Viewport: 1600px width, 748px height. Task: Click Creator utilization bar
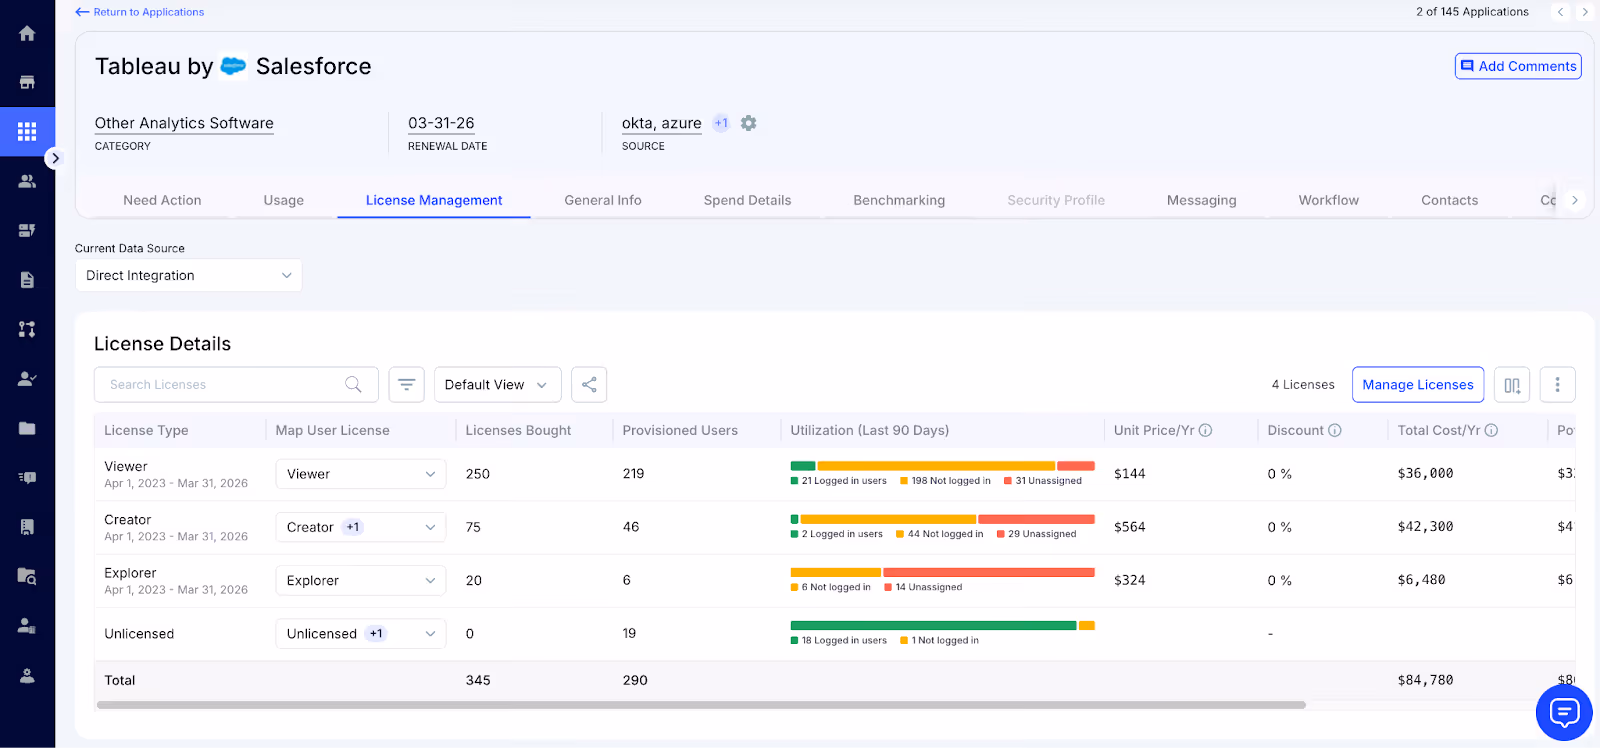tap(942, 519)
